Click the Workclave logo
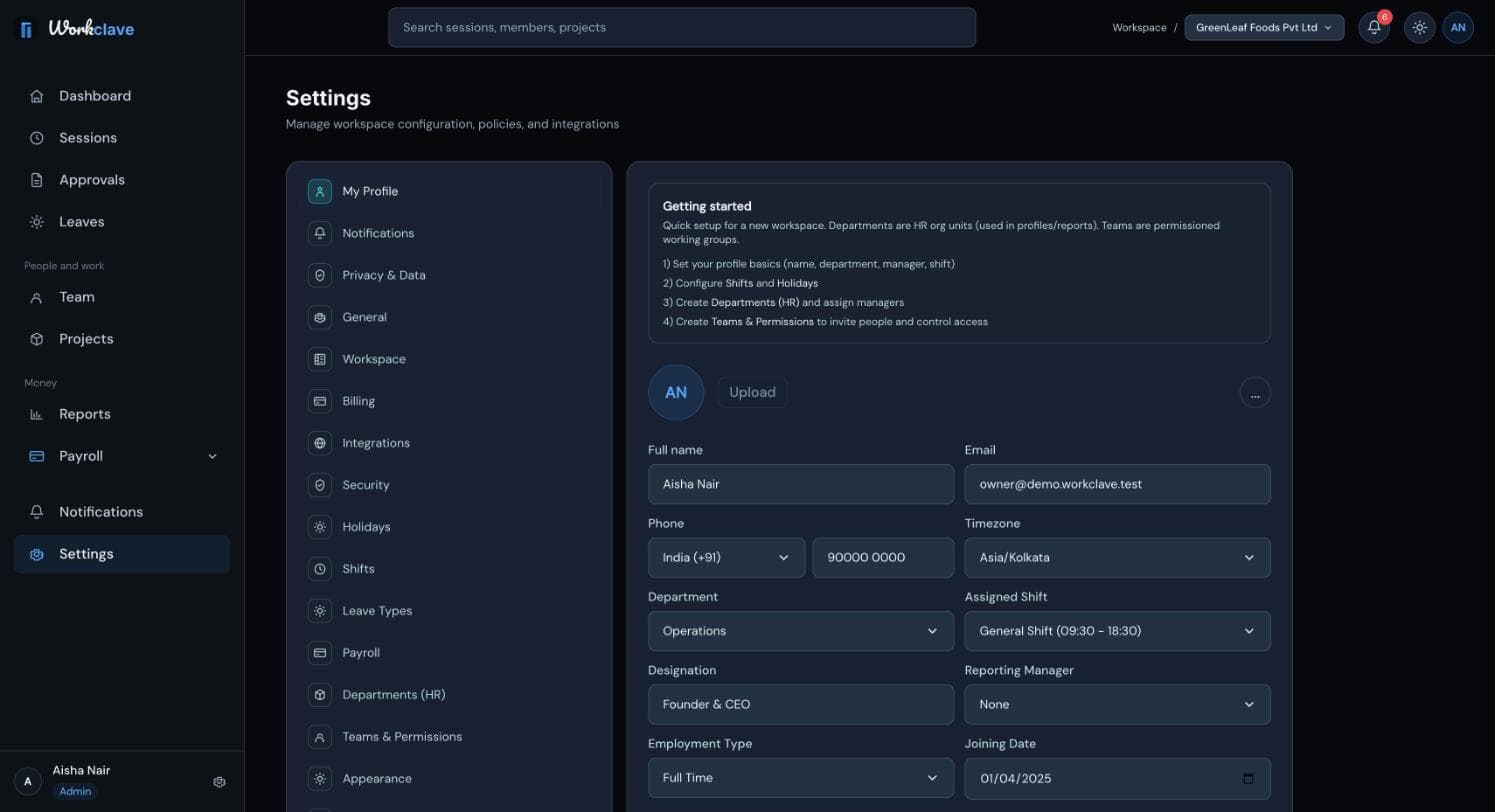Image resolution: width=1495 pixels, height=812 pixels. tap(77, 29)
